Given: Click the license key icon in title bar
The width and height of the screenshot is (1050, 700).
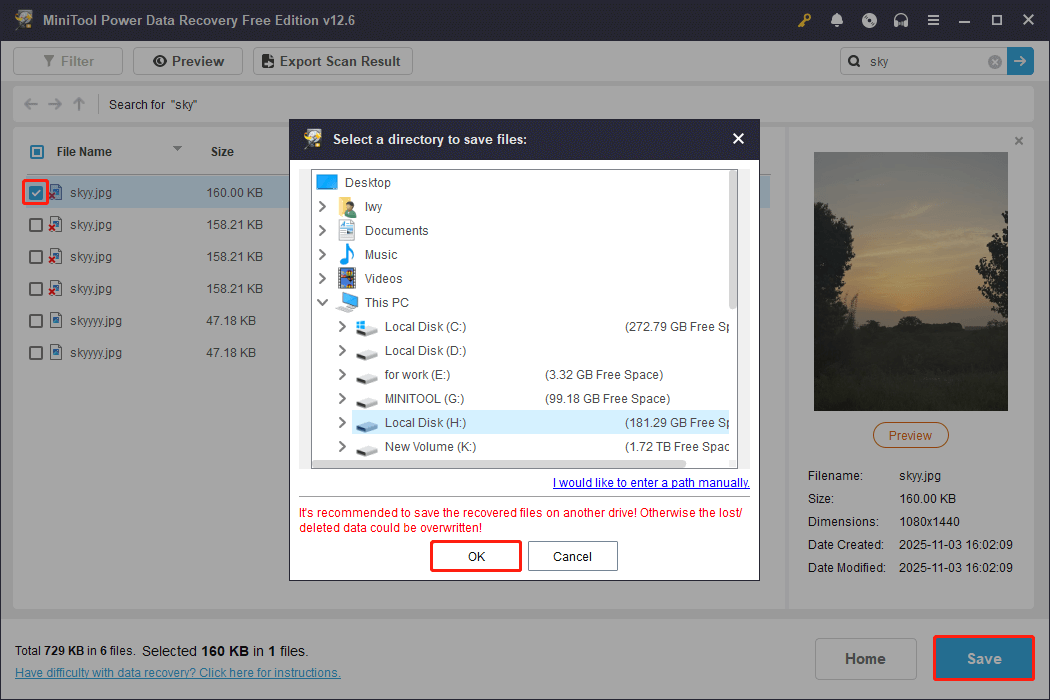Looking at the screenshot, I should pyautogui.click(x=804, y=19).
